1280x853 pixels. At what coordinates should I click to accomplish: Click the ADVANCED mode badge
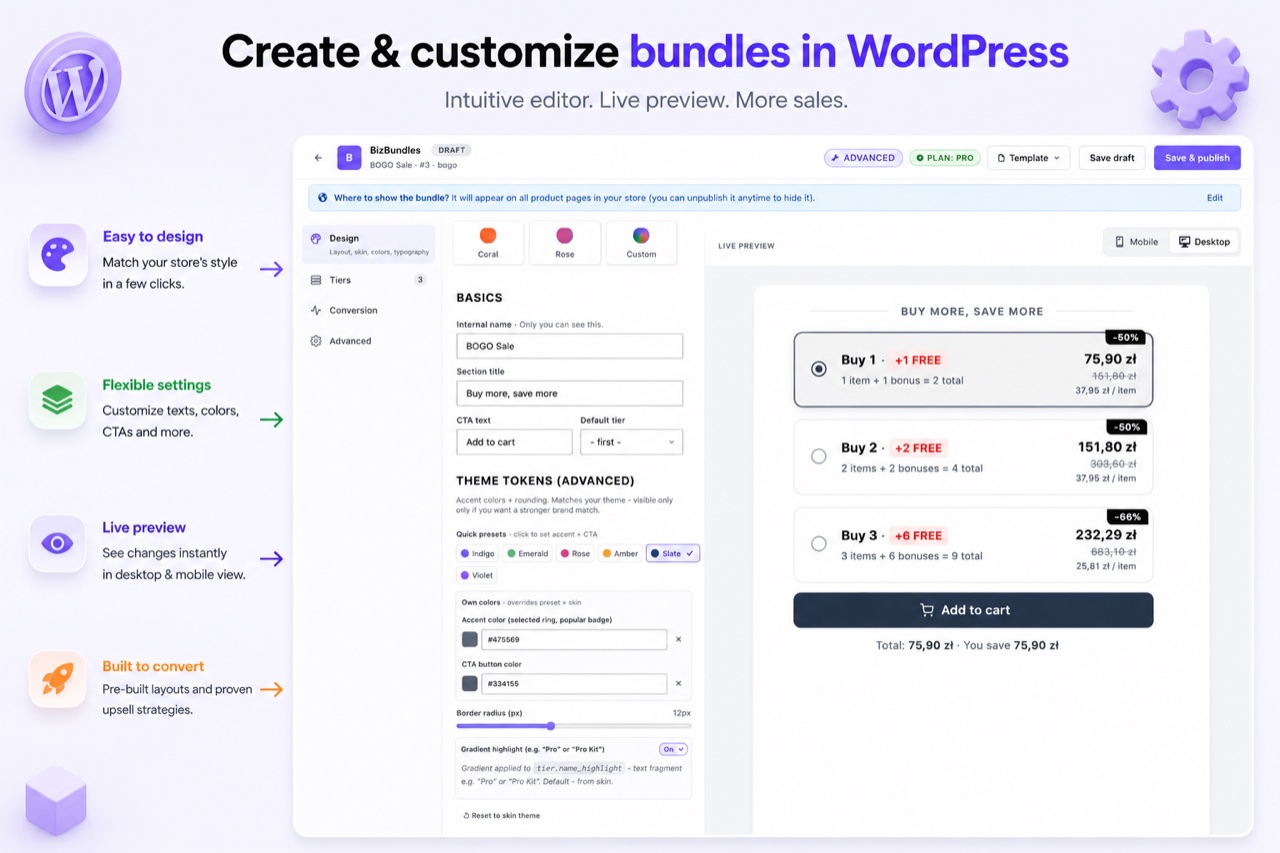[x=864, y=158]
